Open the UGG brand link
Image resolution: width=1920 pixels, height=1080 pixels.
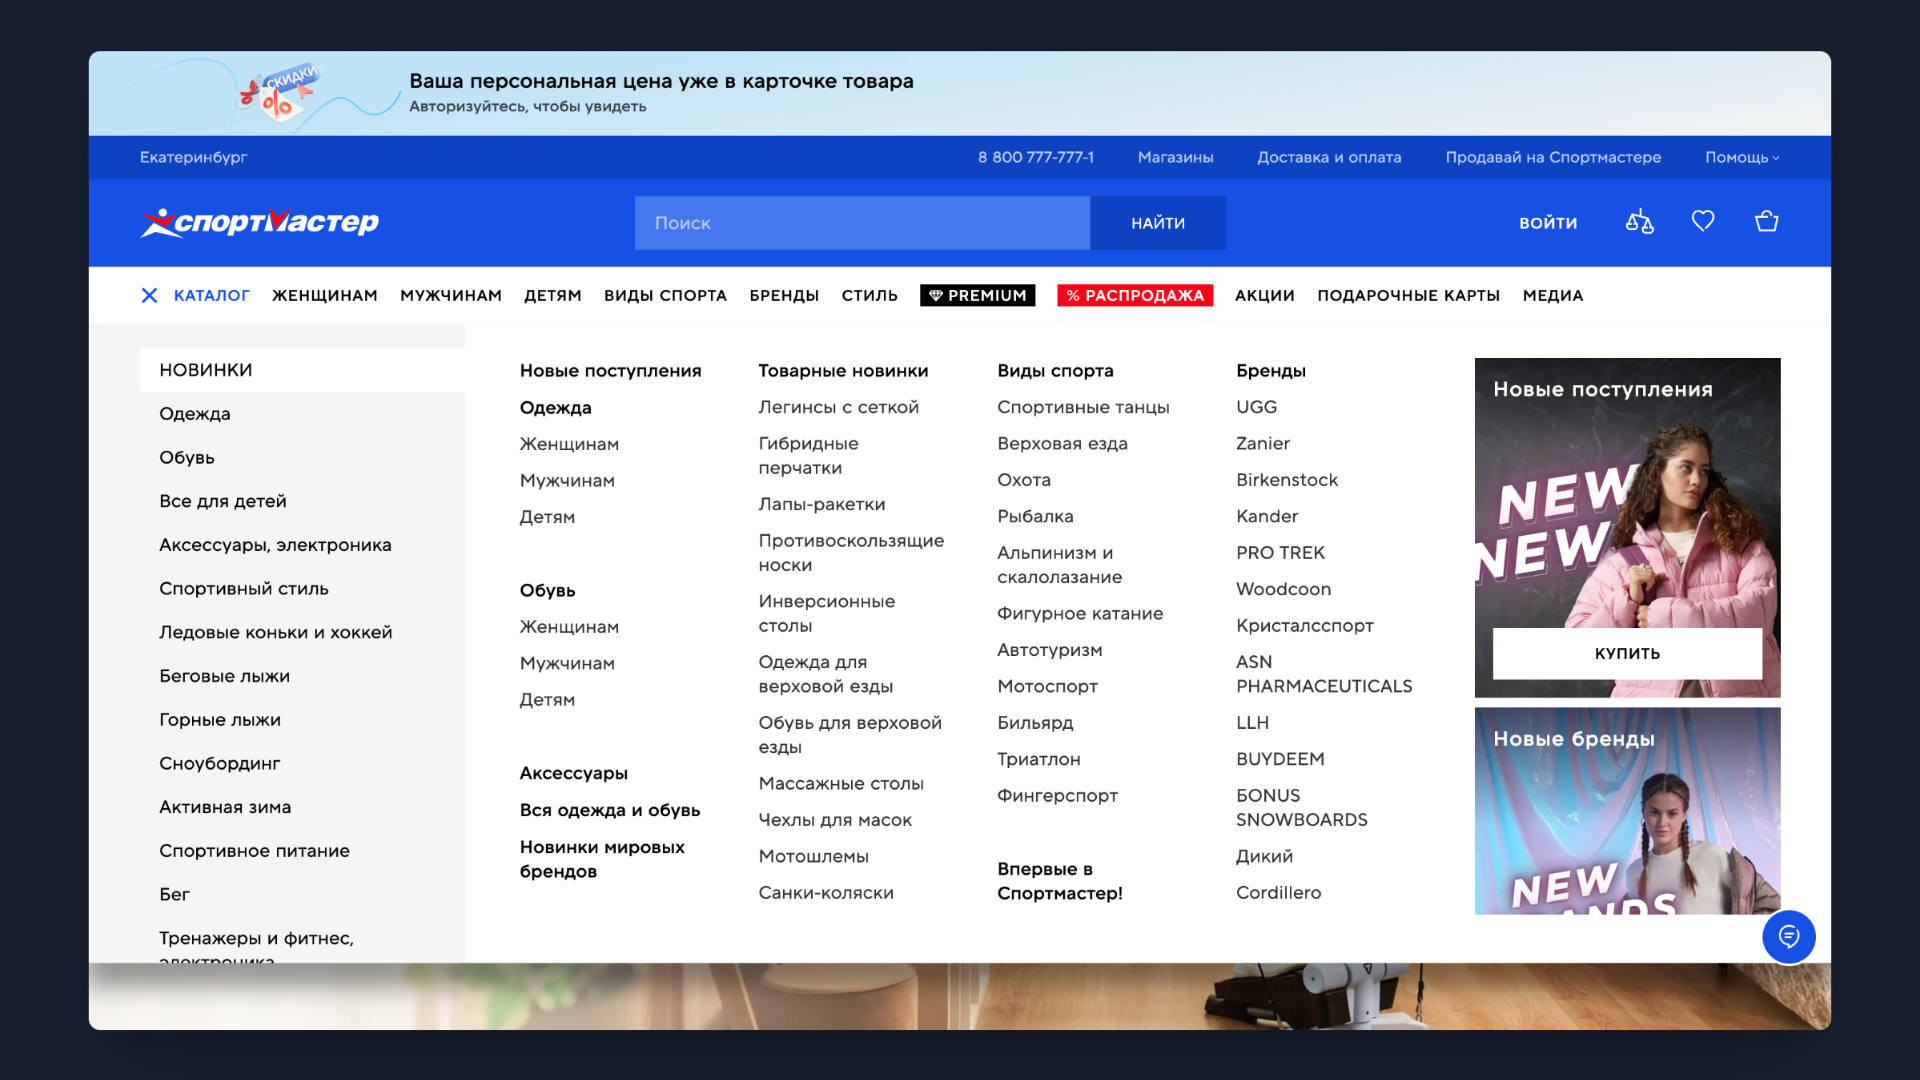point(1256,407)
